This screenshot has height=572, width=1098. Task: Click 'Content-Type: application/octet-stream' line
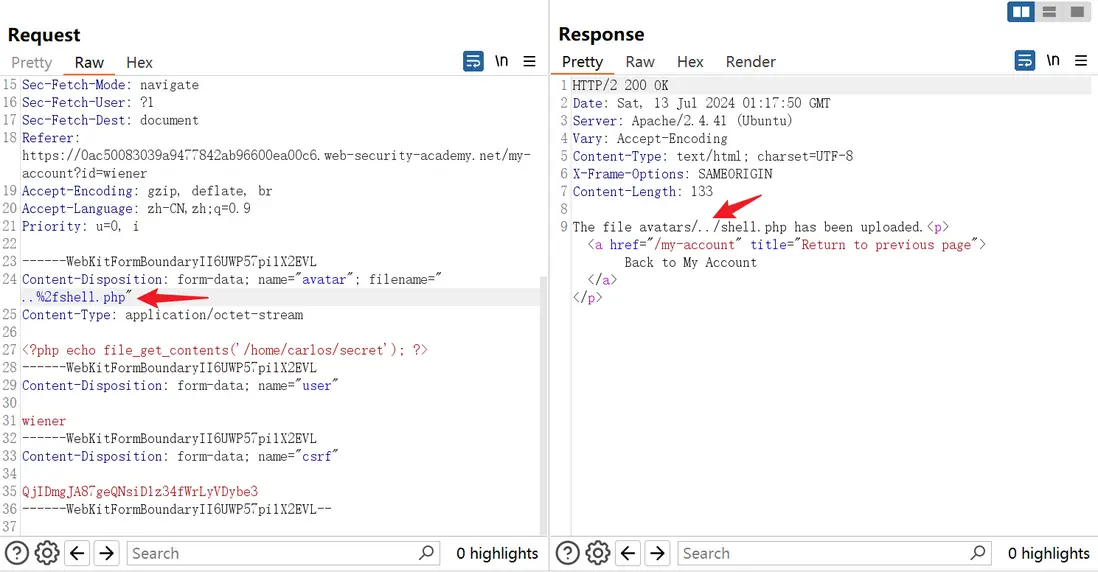coord(162,315)
